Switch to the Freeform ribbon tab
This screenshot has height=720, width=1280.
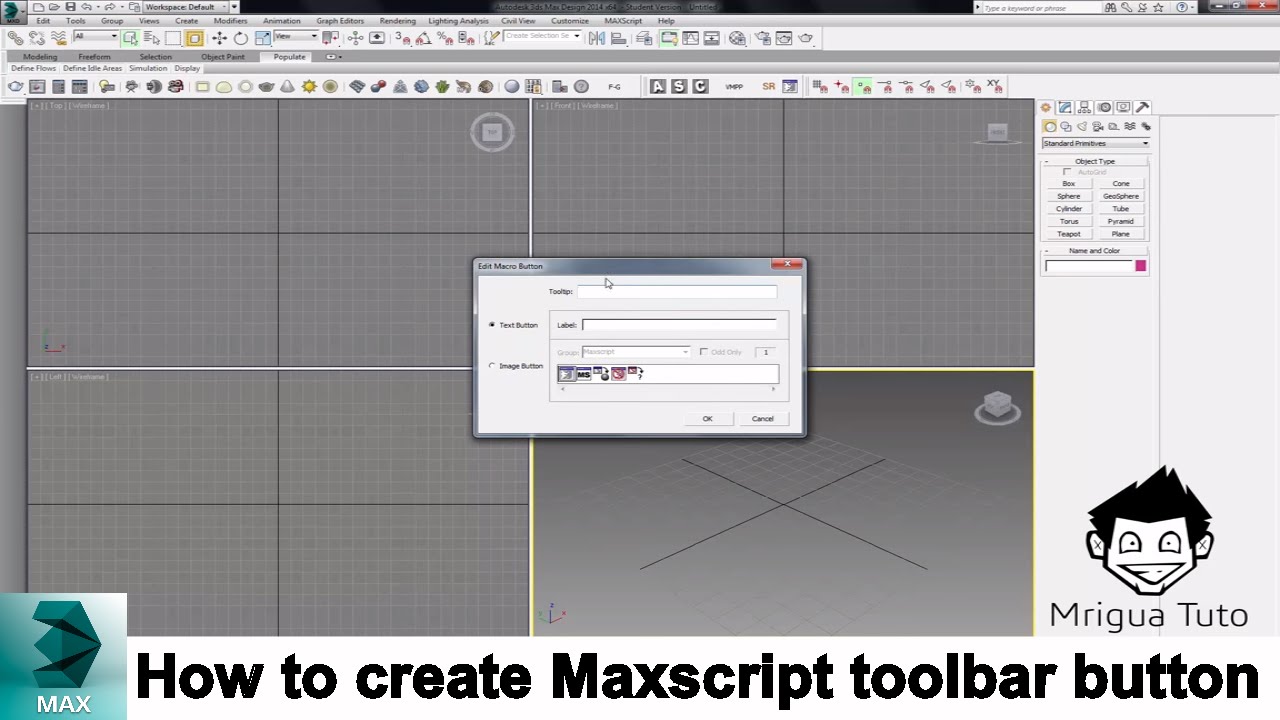click(x=94, y=57)
